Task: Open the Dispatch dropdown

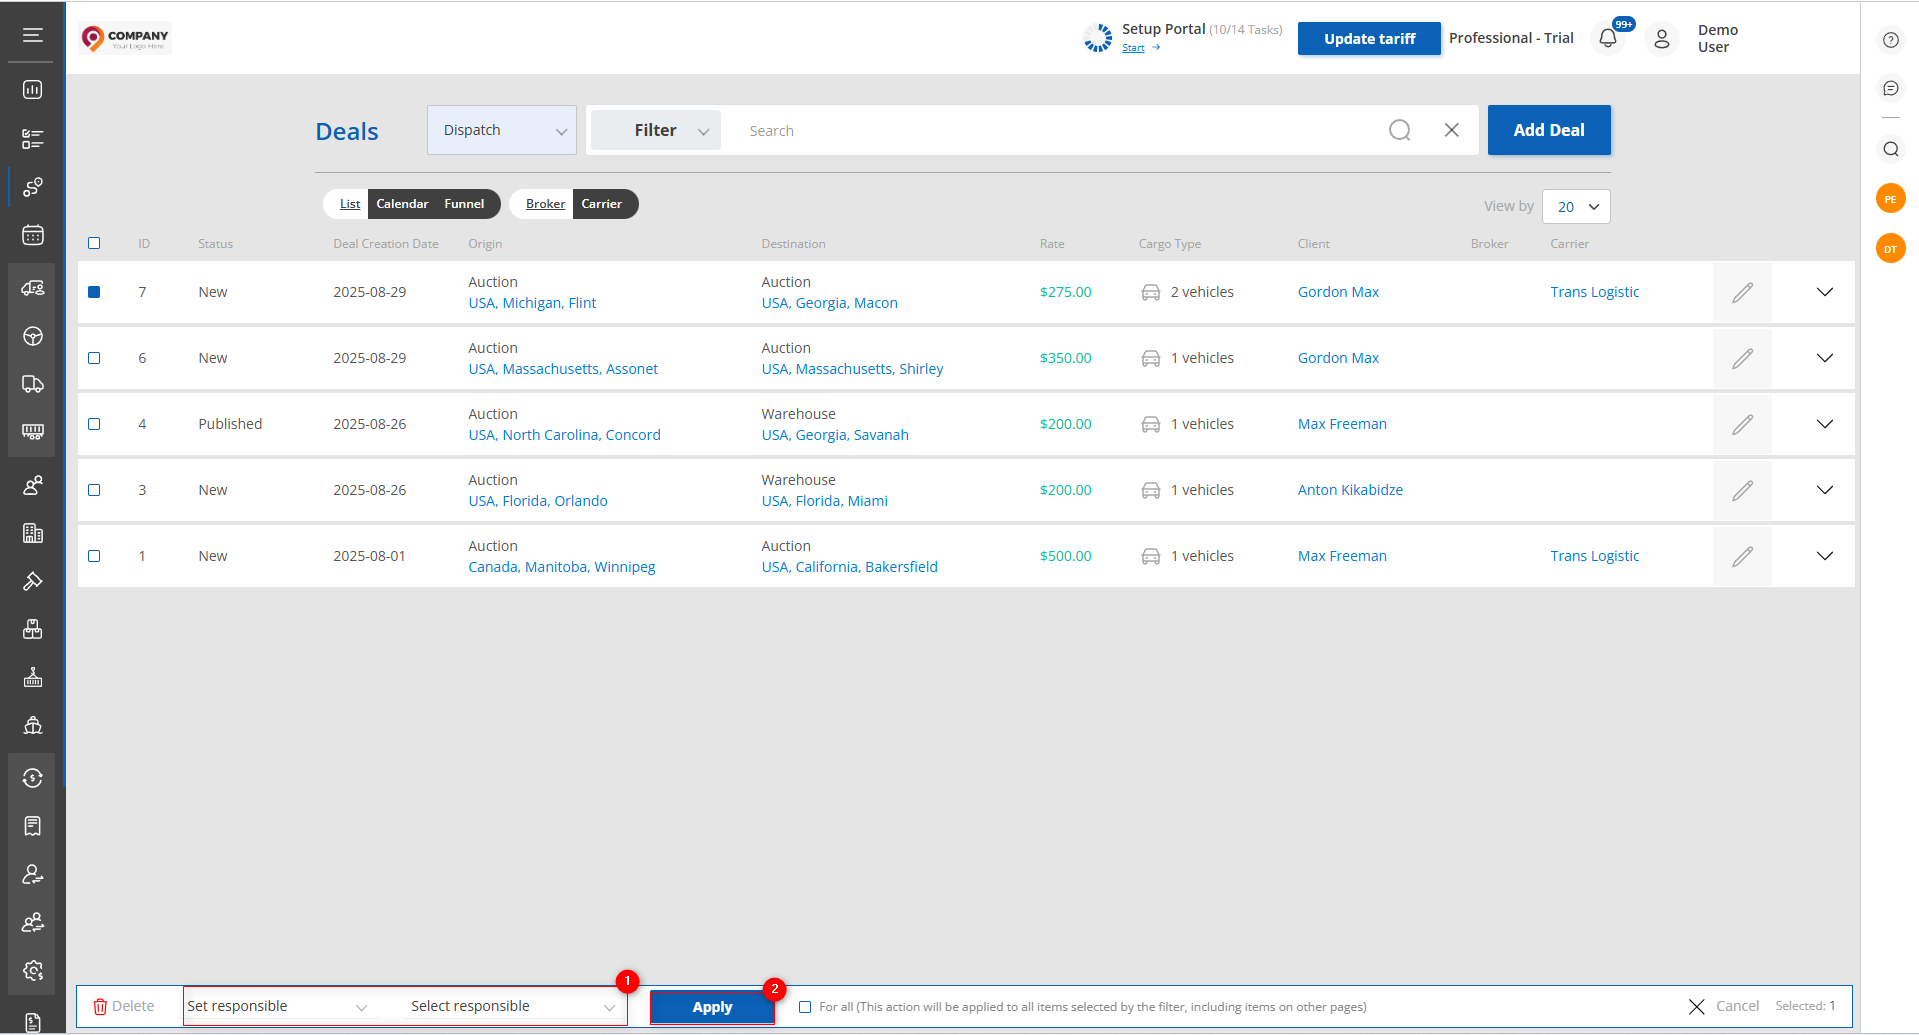Action: click(501, 130)
